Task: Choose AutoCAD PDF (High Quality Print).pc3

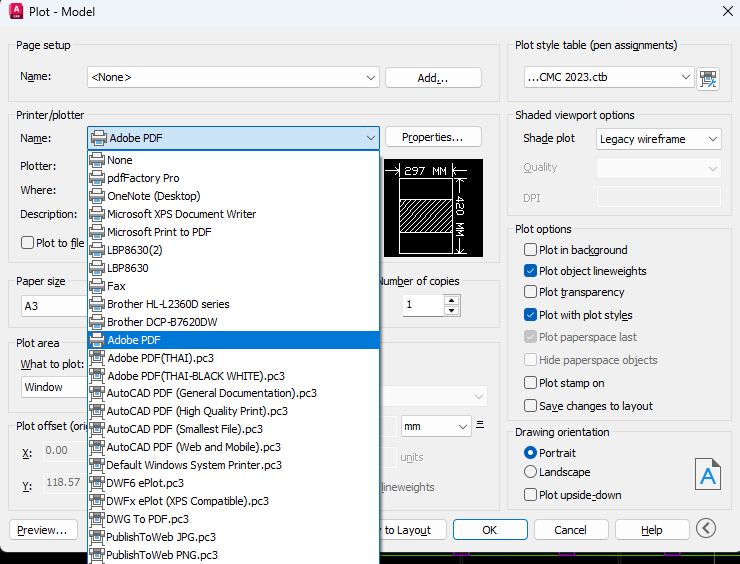Action: click(234, 411)
